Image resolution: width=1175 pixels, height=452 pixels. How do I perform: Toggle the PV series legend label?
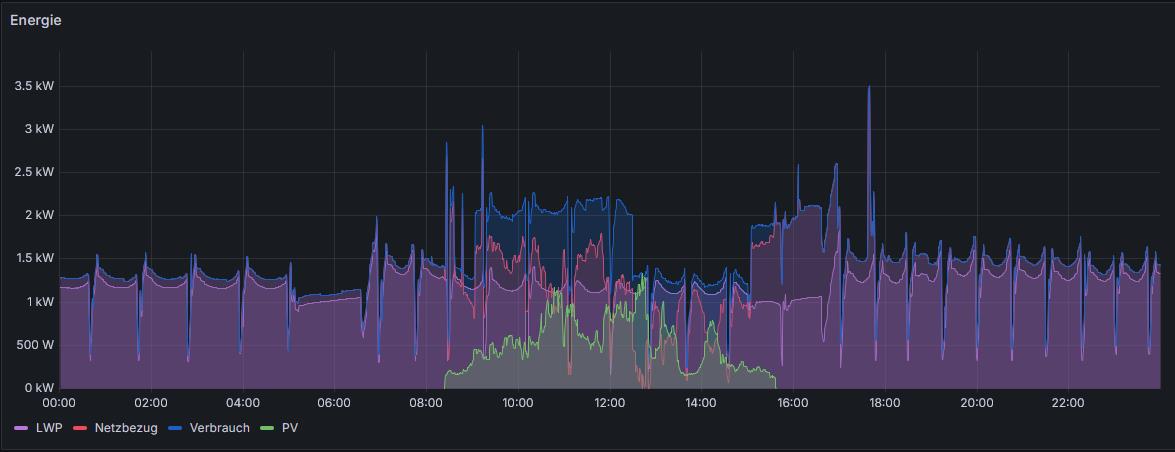coord(290,428)
